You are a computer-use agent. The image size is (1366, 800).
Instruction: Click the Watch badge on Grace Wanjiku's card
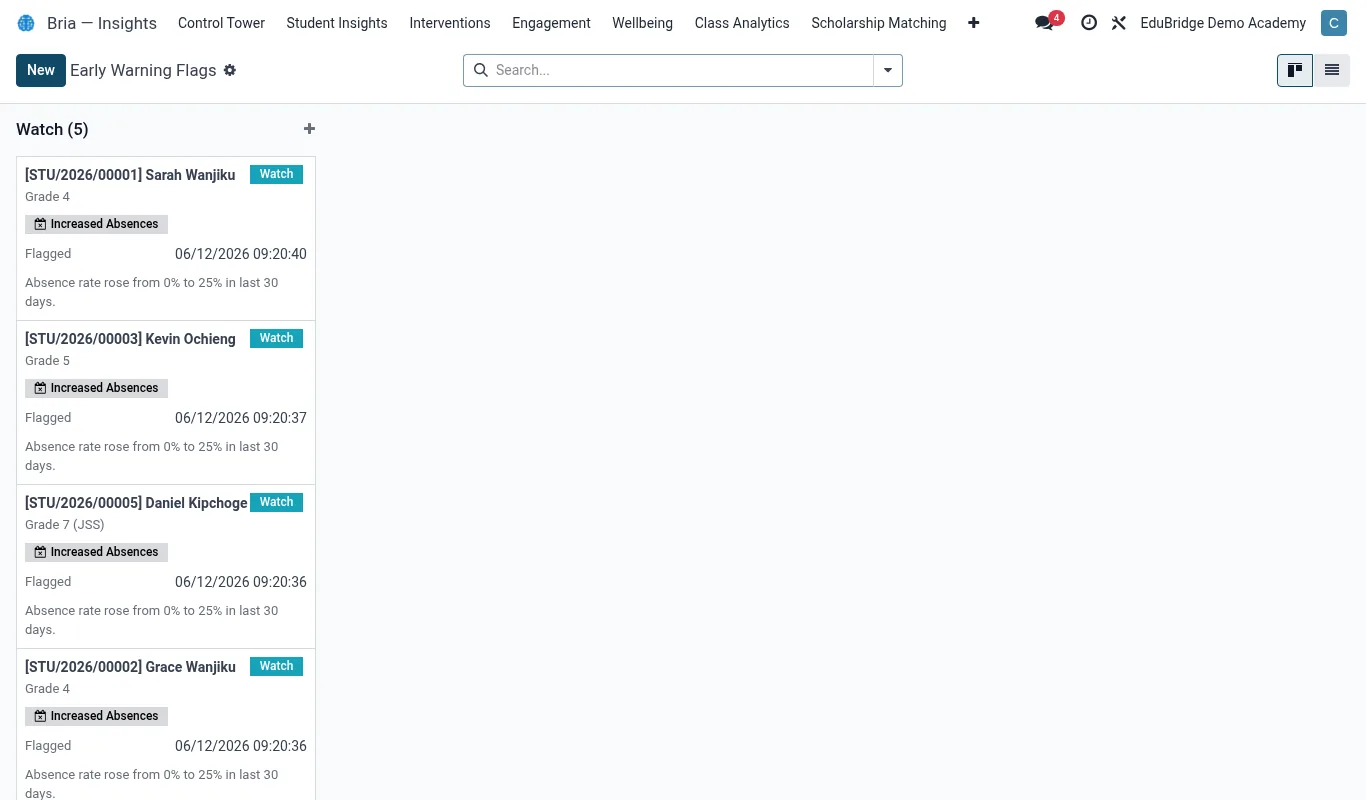pos(276,666)
